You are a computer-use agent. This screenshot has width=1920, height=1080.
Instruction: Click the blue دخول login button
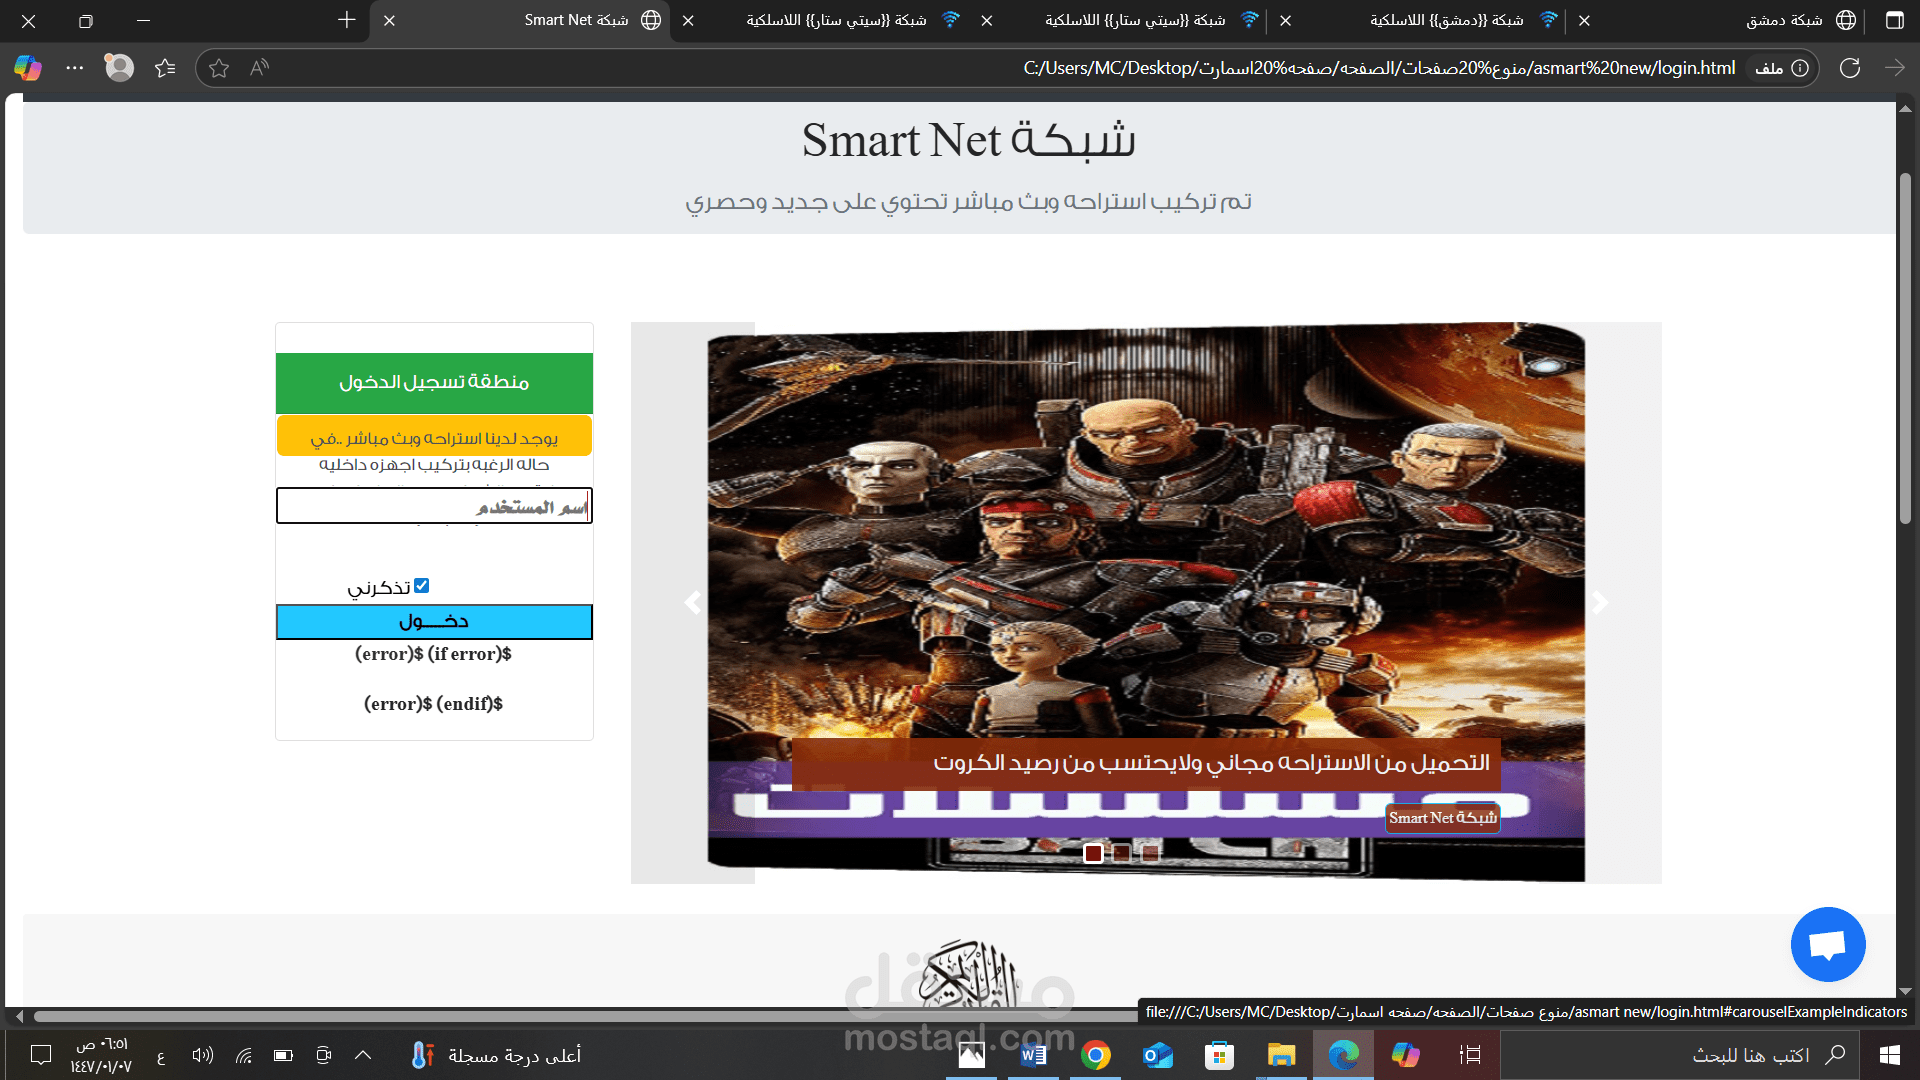(434, 622)
